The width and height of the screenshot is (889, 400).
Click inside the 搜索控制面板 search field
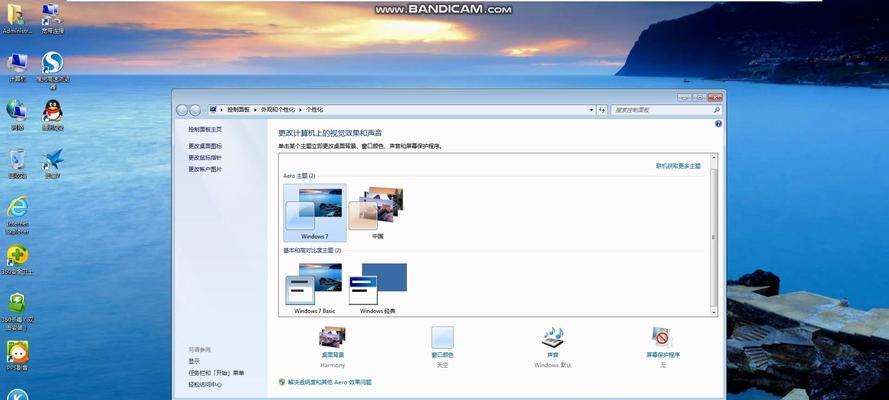[663, 110]
